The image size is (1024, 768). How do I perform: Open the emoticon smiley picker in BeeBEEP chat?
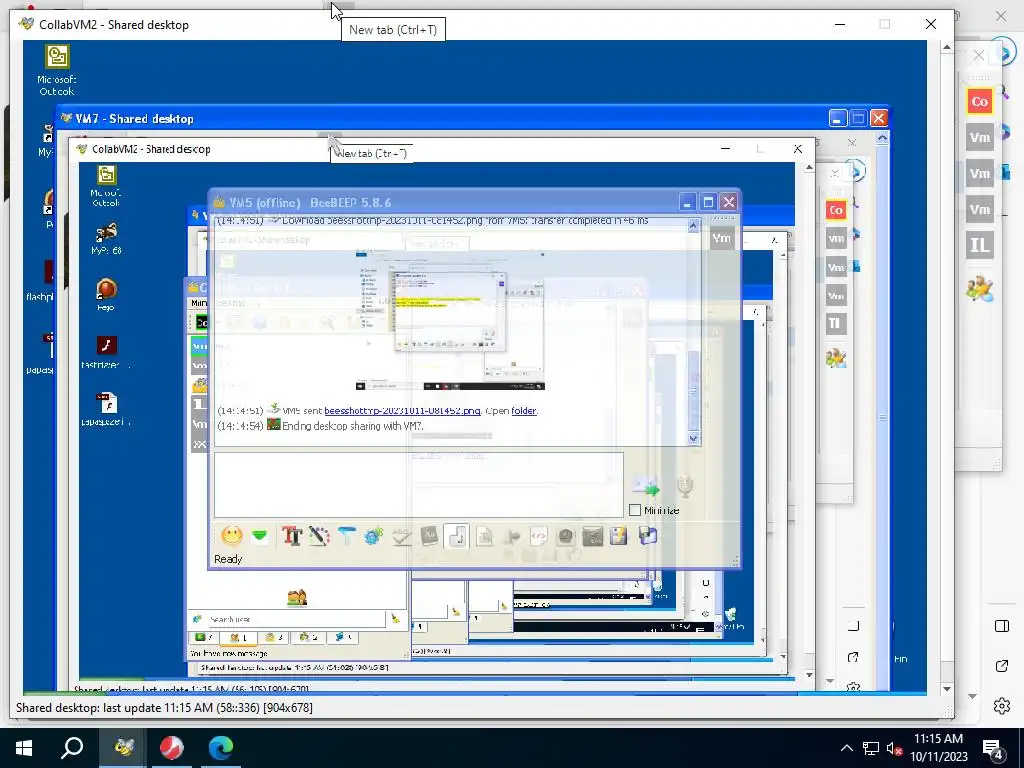[231, 536]
